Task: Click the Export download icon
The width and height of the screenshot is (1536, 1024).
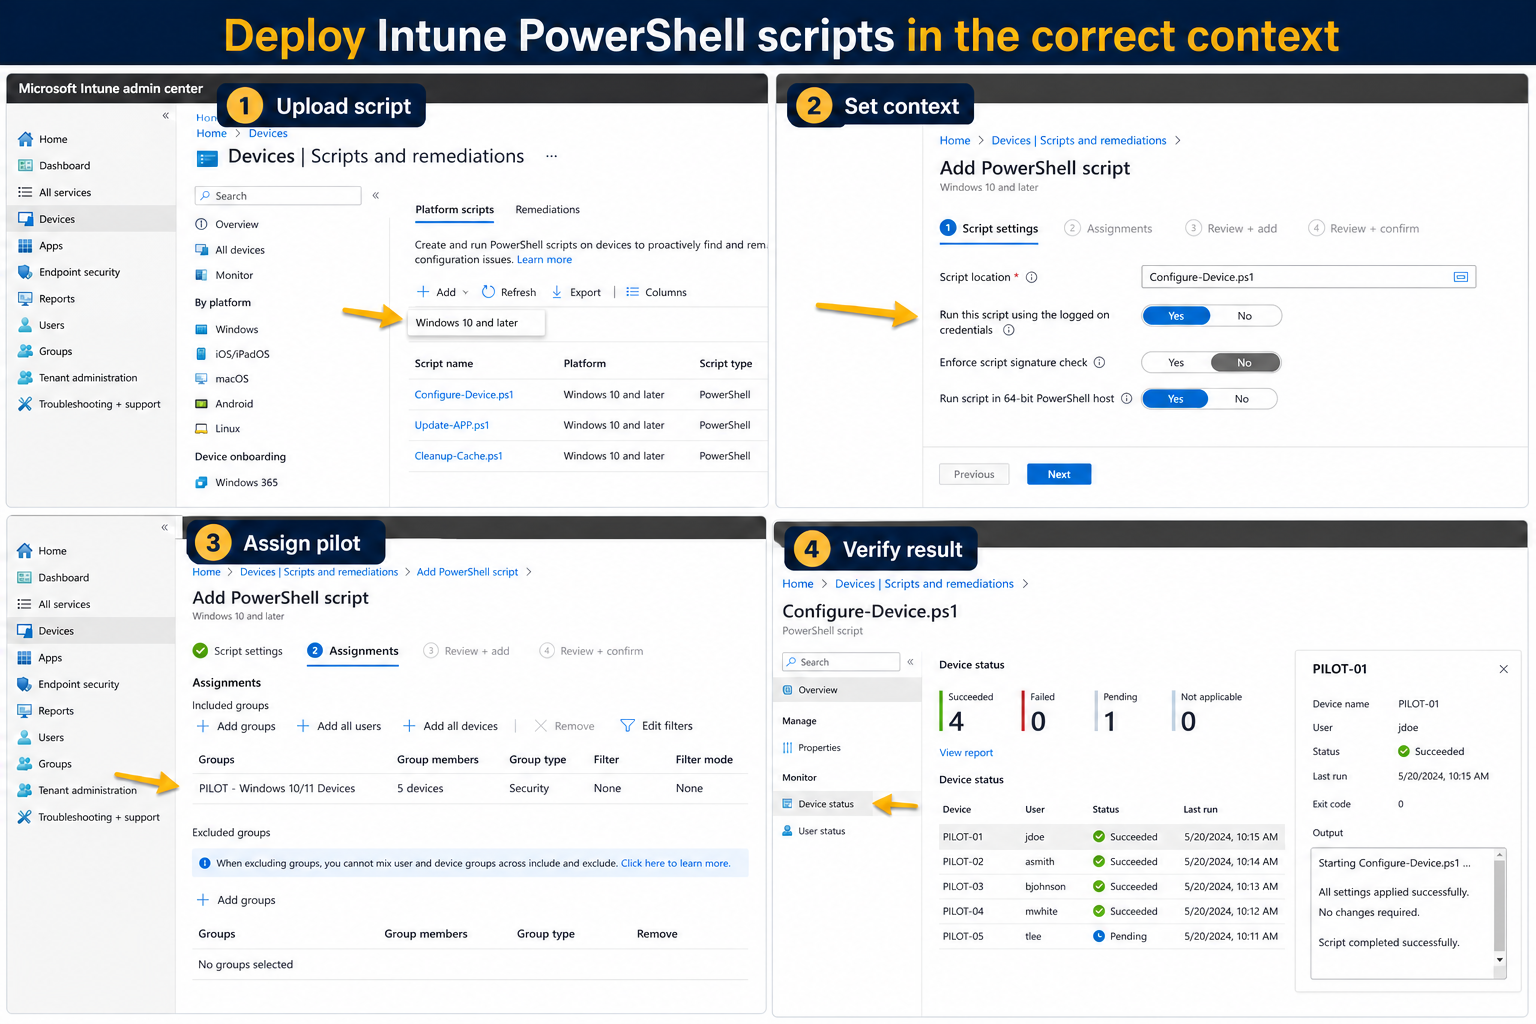Action: point(557,292)
